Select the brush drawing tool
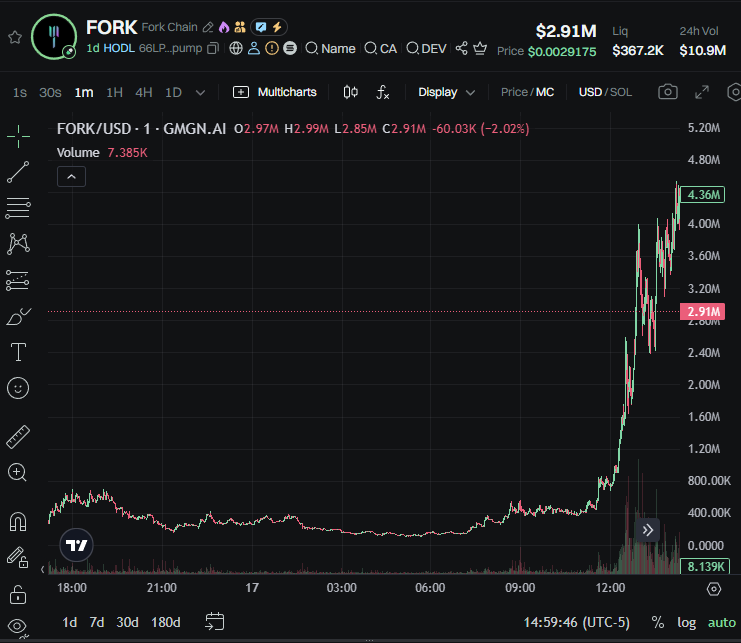Image resolution: width=741 pixels, height=643 pixels. 18,316
